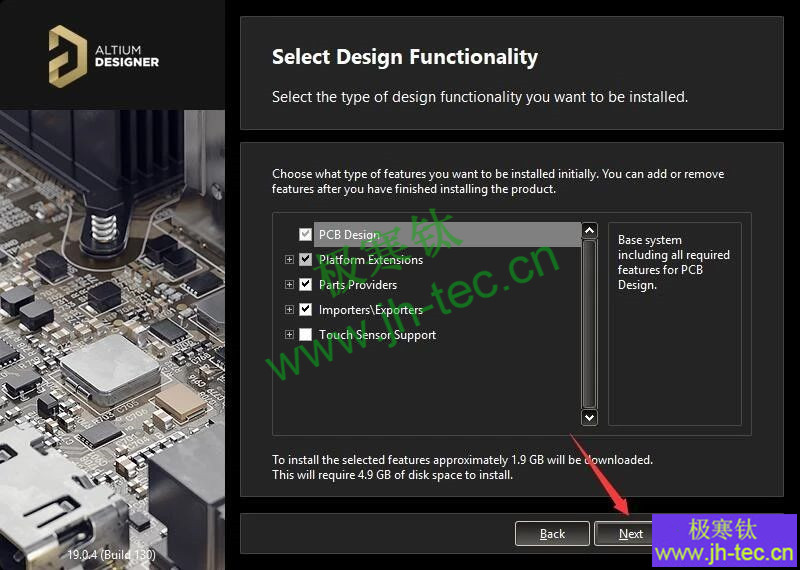The width and height of the screenshot is (800, 570).
Task: Click the Altium Designer logo
Action: click(104, 56)
